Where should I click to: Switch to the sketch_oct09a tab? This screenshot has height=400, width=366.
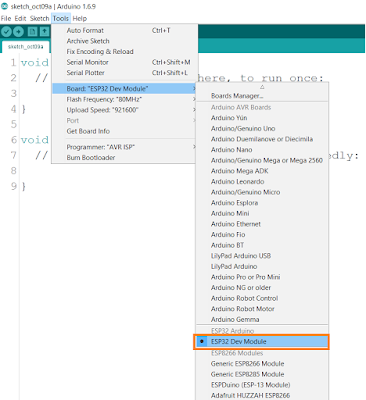tap(26, 47)
